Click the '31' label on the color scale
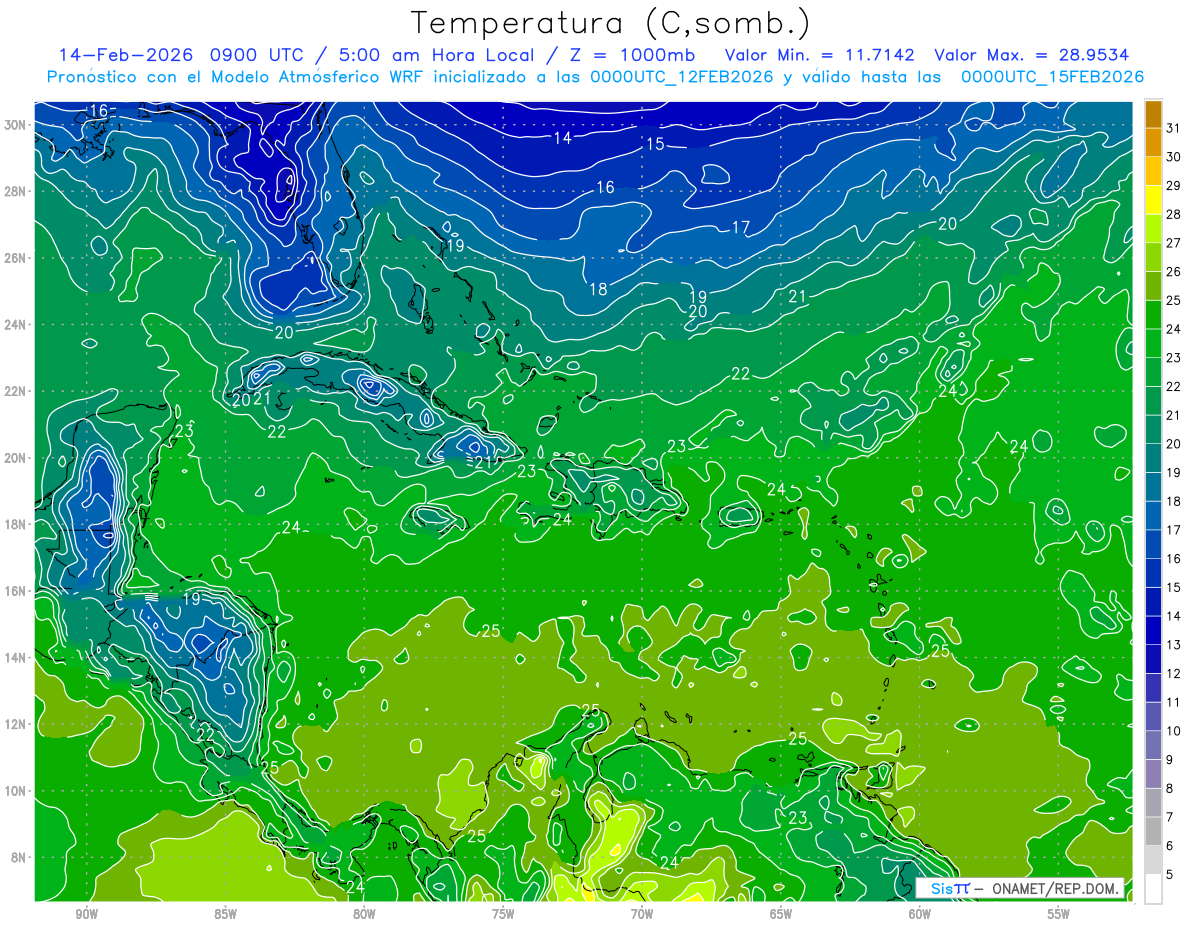Image resolution: width=1200 pixels, height=927 pixels. point(1174,127)
